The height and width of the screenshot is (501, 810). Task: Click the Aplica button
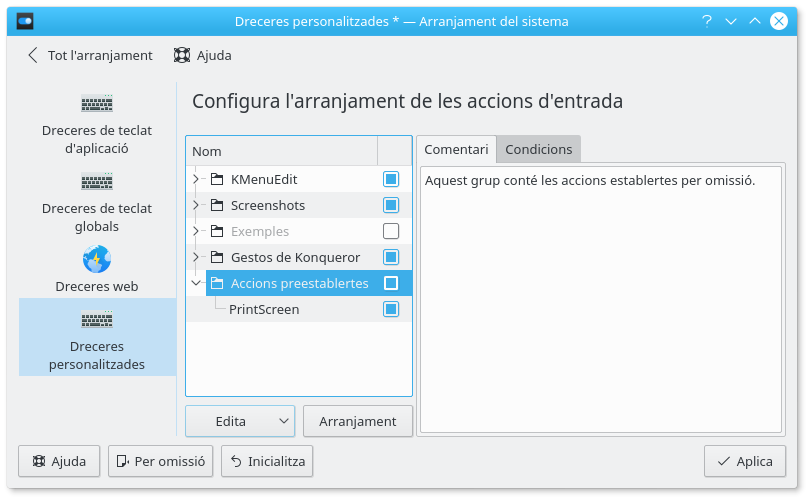pos(744,461)
